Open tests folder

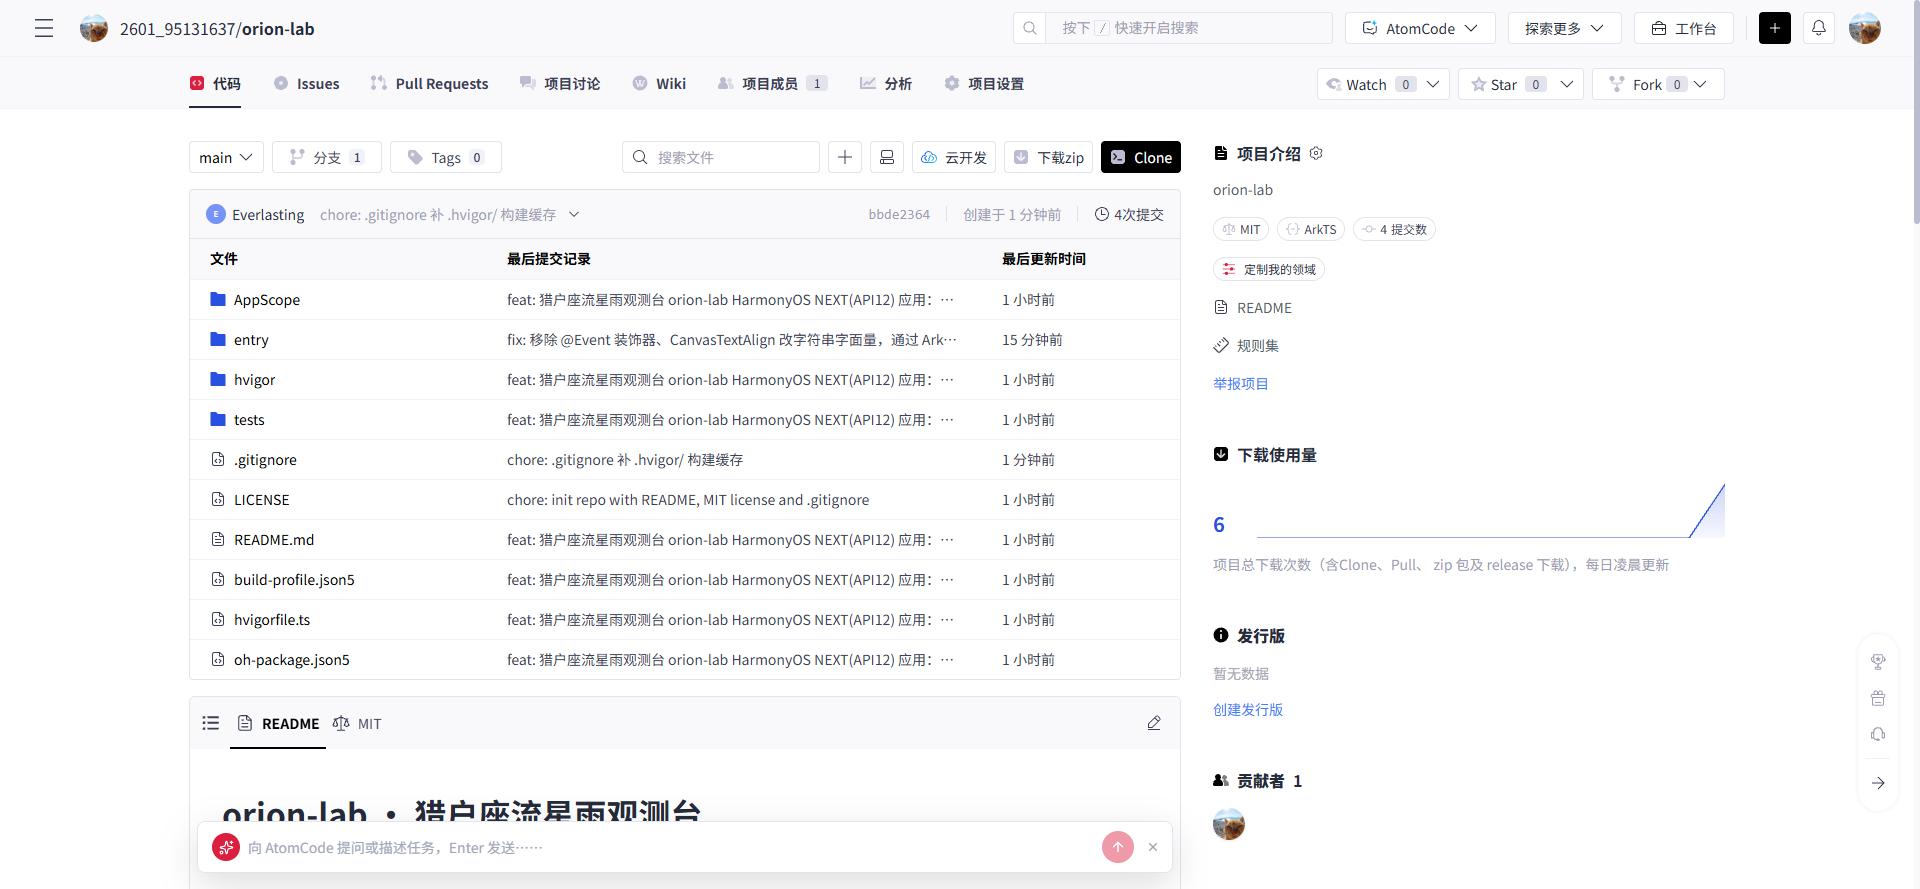(x=249, y=420)
